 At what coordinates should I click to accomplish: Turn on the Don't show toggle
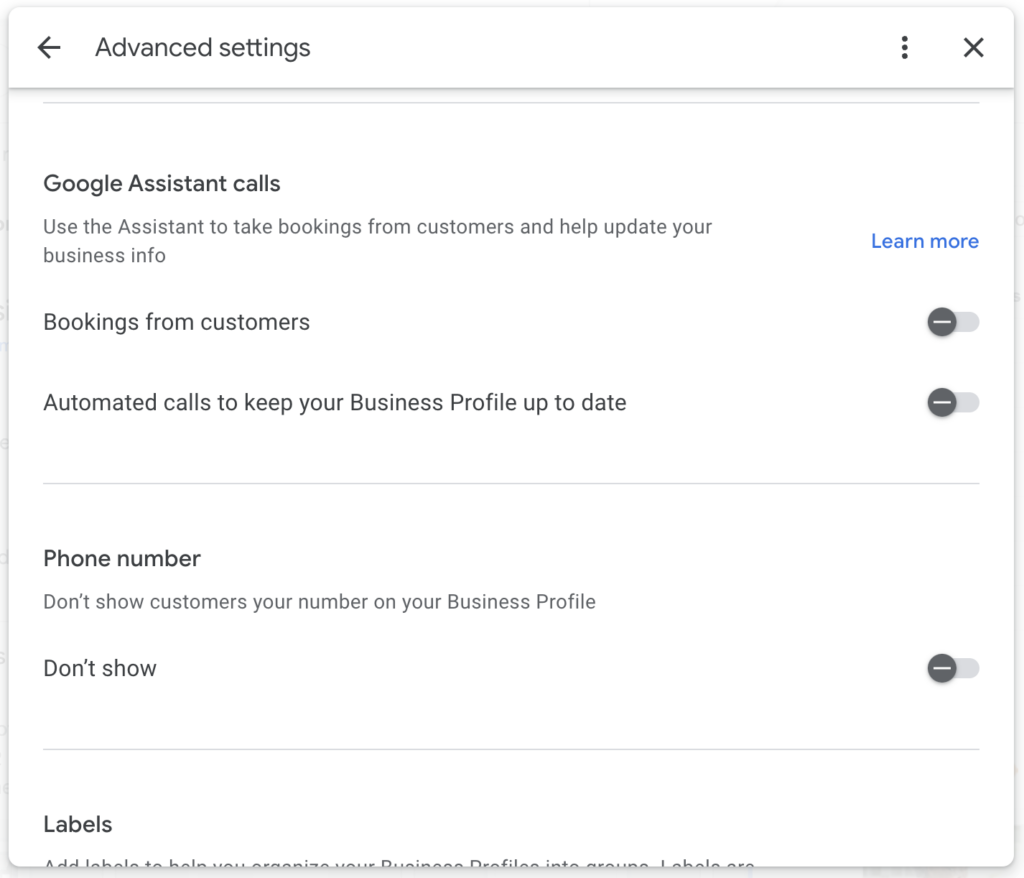point(953,668)
